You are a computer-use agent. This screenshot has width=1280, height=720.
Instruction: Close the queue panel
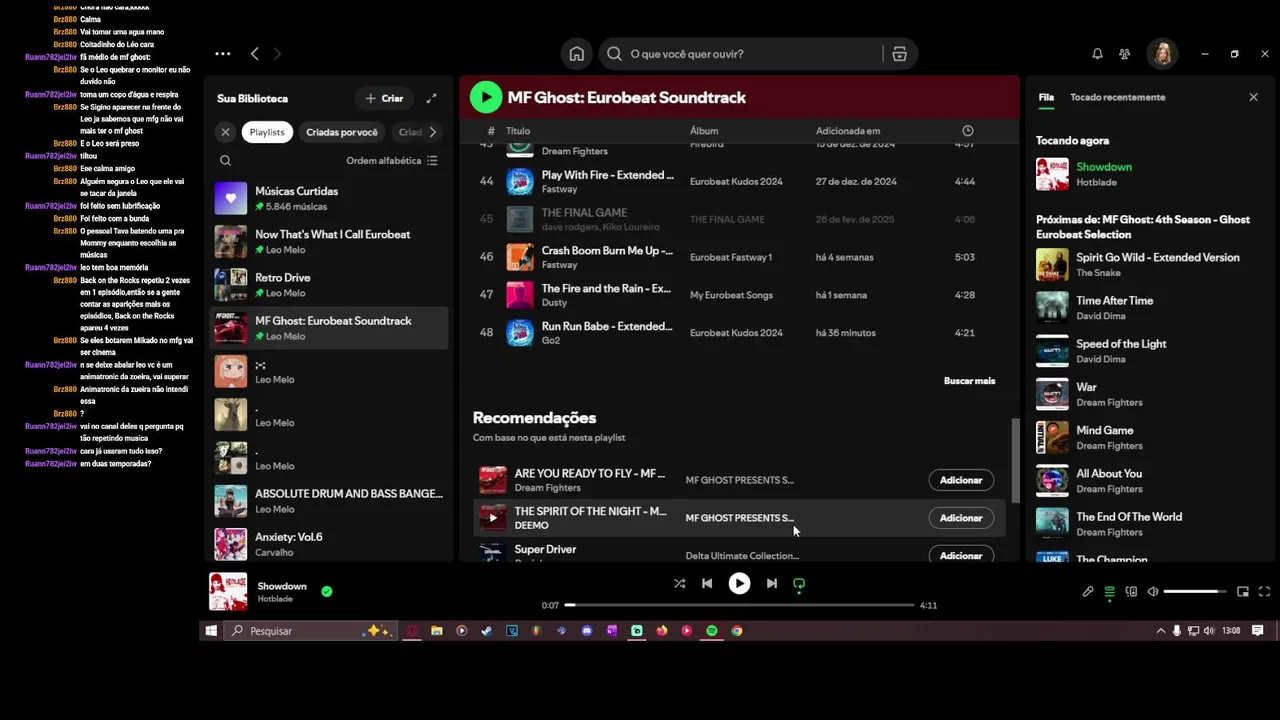(x=1253, y=97)
